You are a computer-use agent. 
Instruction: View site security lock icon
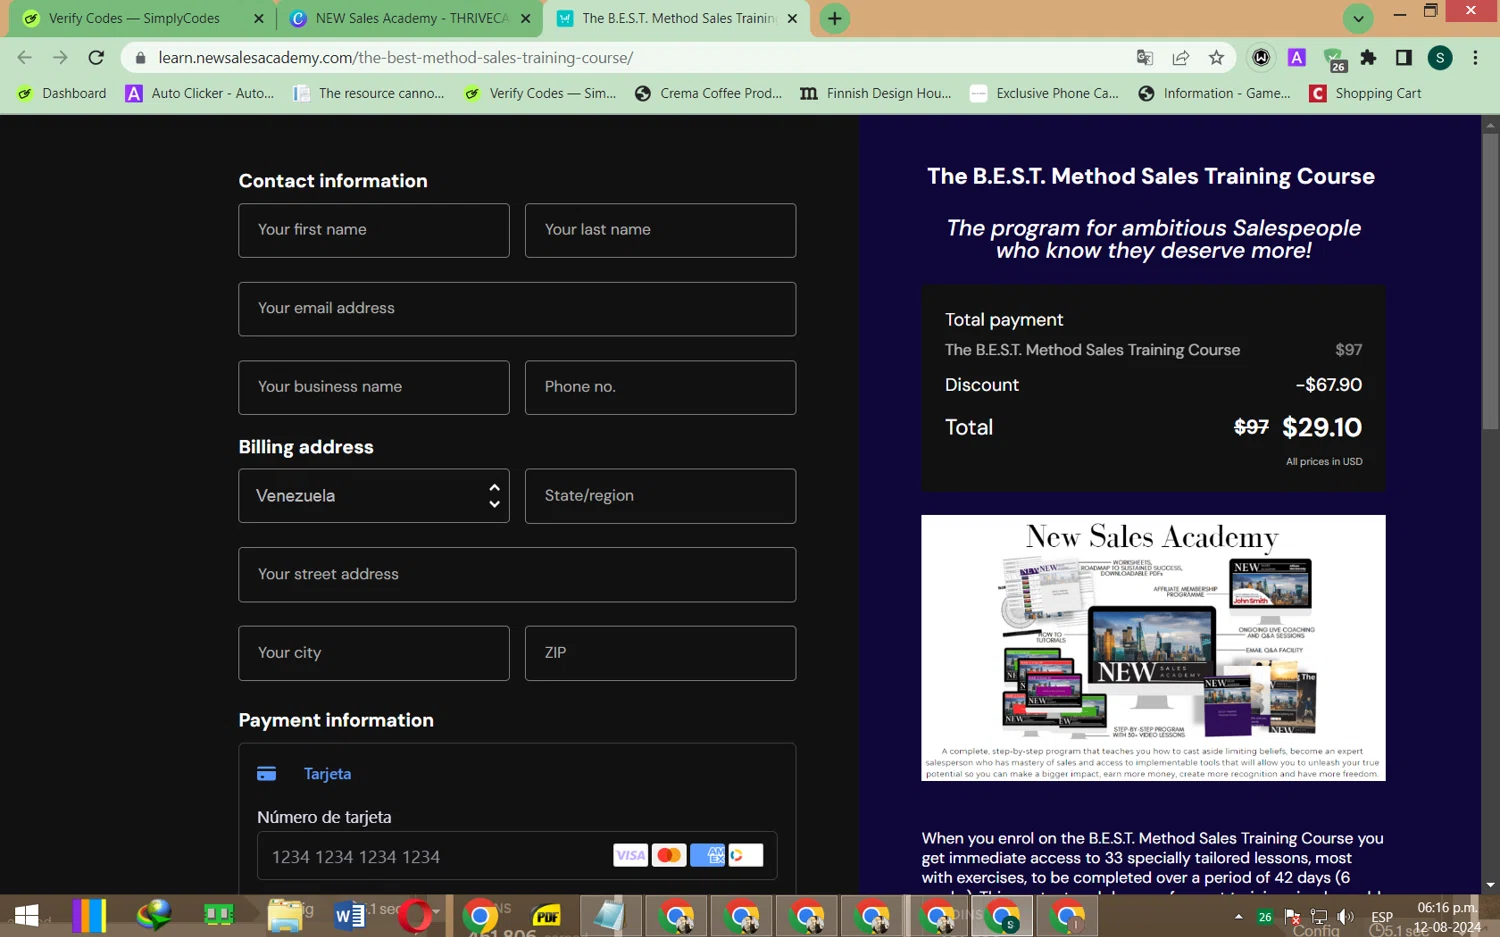coord(140,58)
